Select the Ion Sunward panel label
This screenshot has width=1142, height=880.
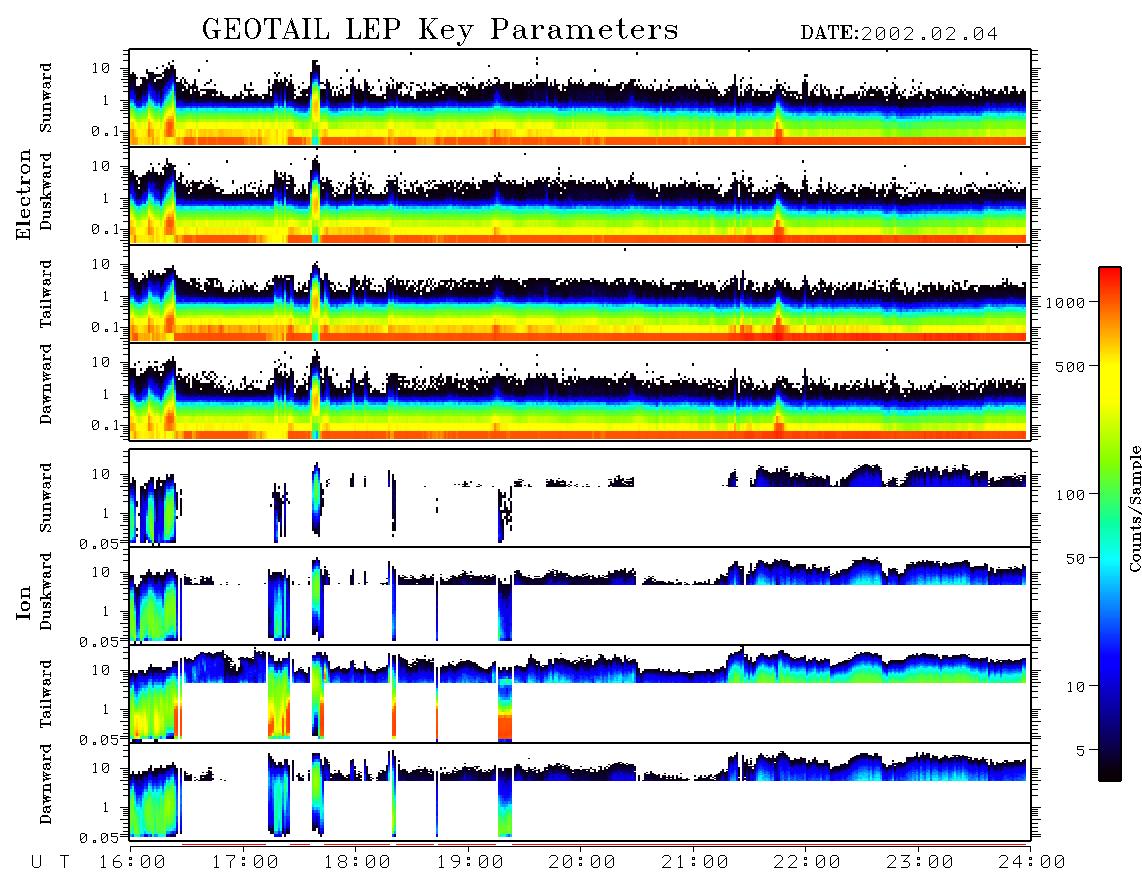point(46,498)
